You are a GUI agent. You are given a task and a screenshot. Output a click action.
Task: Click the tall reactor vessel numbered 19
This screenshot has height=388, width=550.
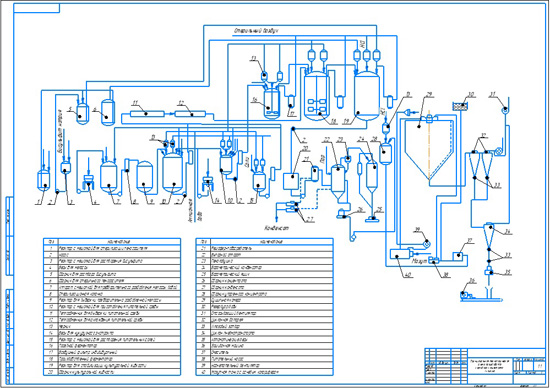[367, 95]
